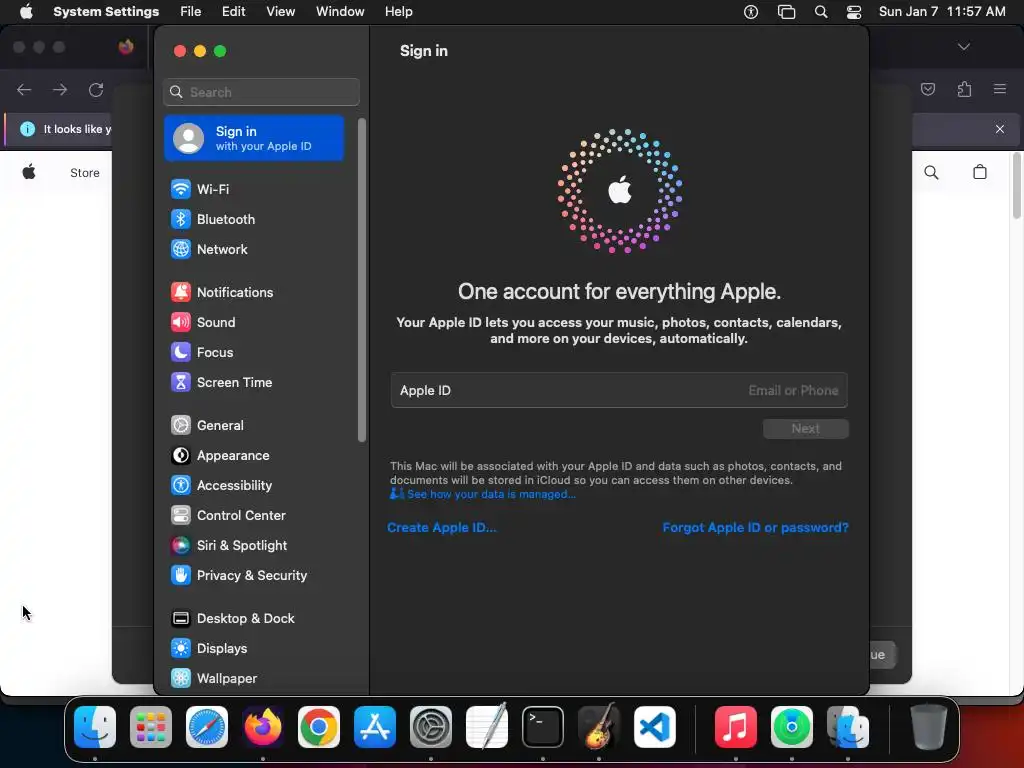1024x768 pixels.
Task: Open Find My from the Dock
Action: (792, 727)
